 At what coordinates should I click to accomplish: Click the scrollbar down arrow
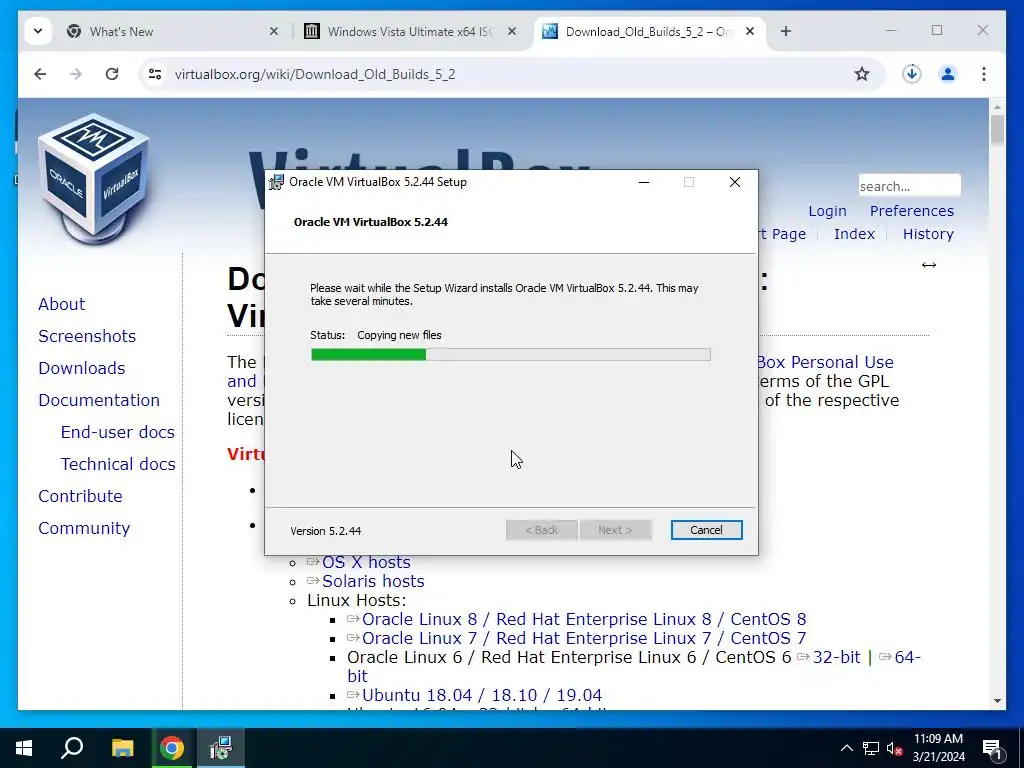(x=997, y=701)
